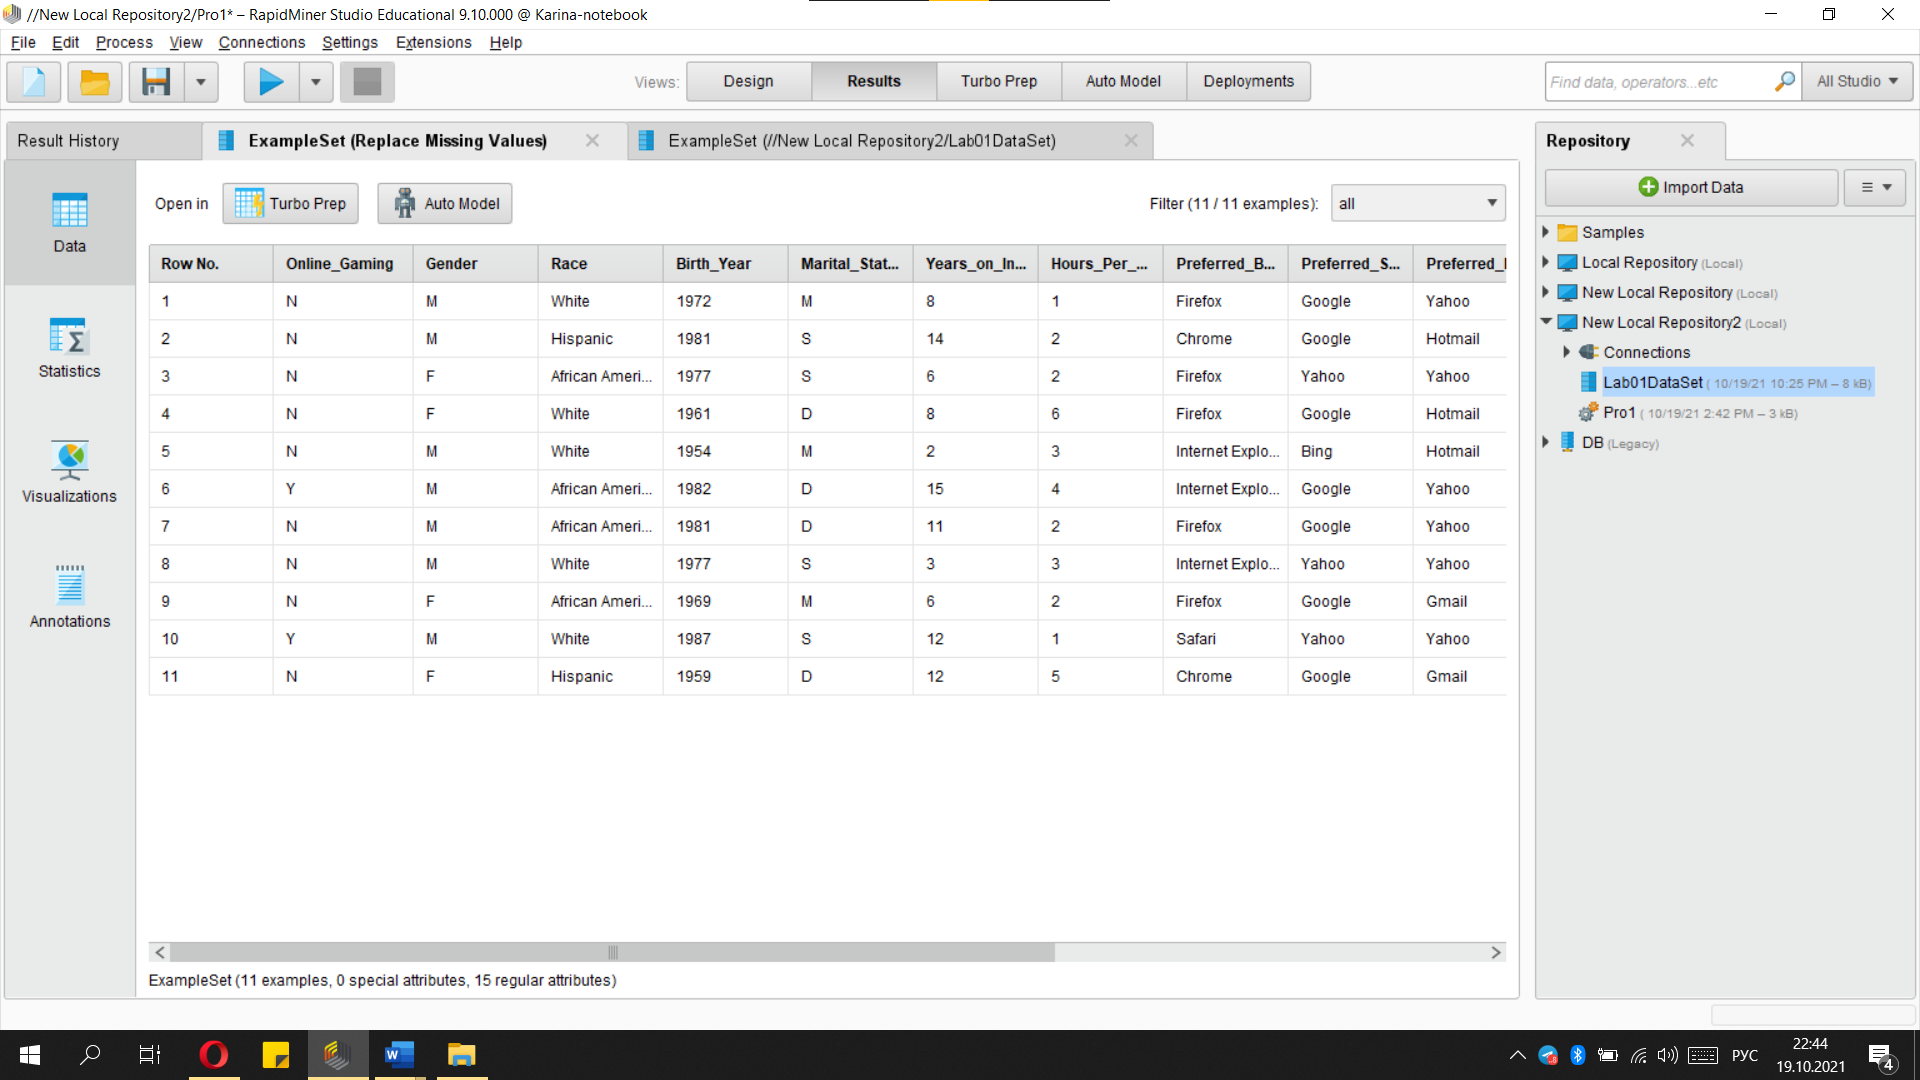Click the New Process icon
The width and height of the screenshot is (1920, 1080).
(x=34, y=82)
